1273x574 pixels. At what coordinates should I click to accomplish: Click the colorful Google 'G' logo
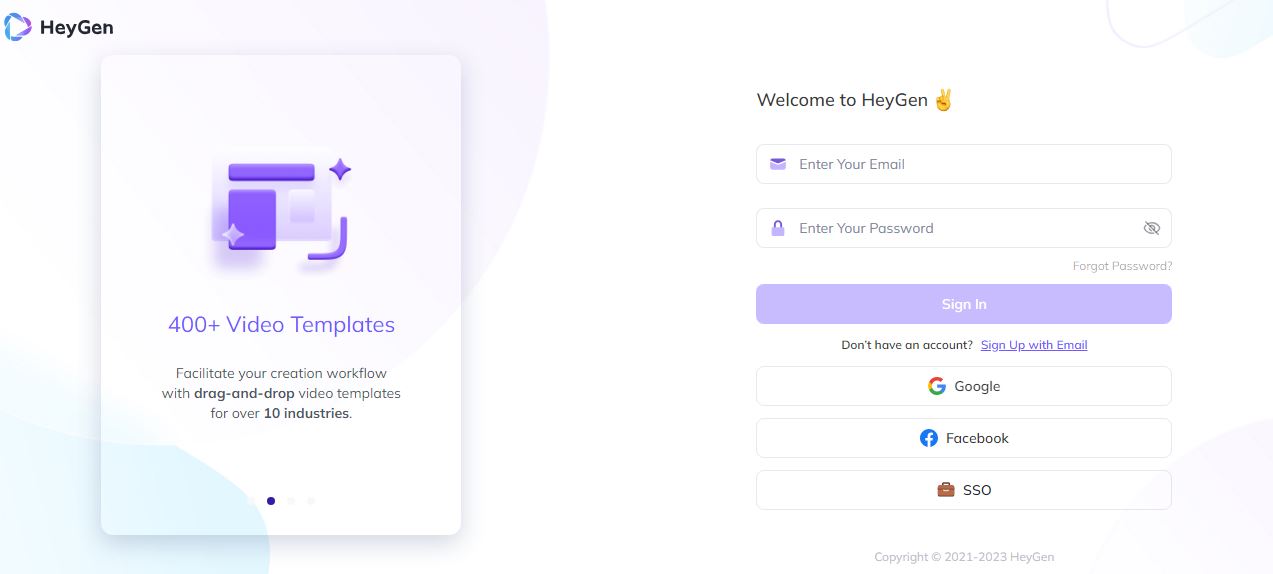(x=936, y=386)
